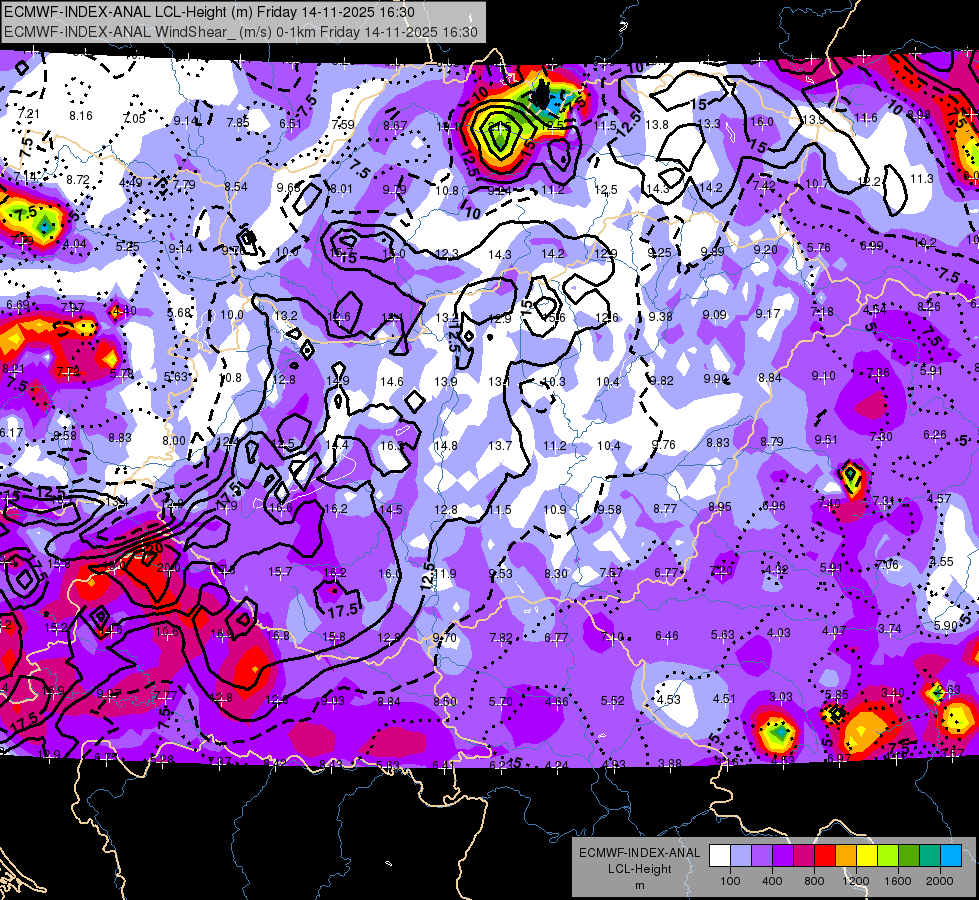Click the wind shear value 8.54
The width and height of the screenshot is (979, 900).
point(236,187)
